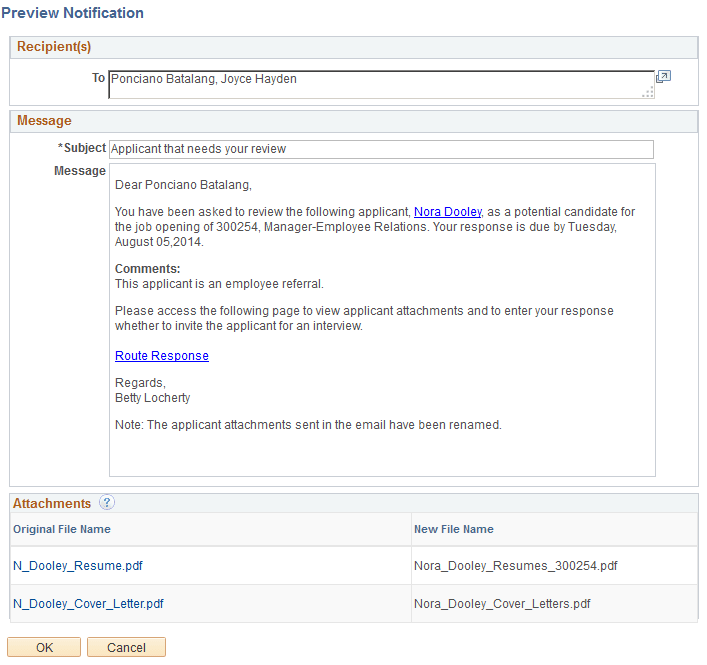
Task: Click the OK button
Action: coord(44,647)
